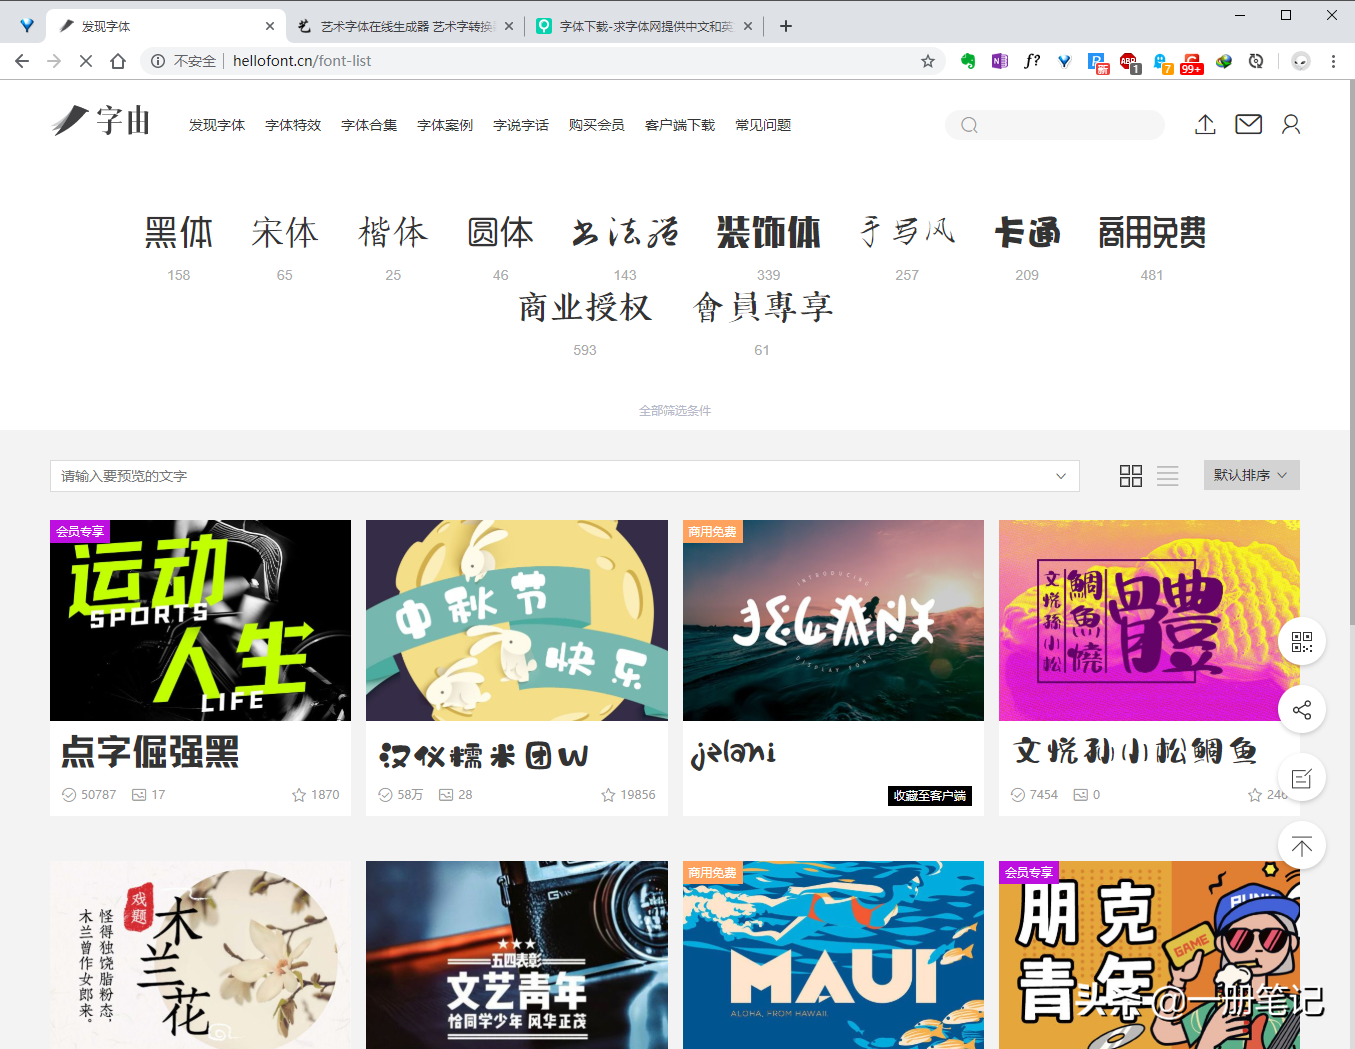Image resolution: width=1355 pixels, height=1049 pixels.
Task: Click the upload icon in header
Action: tap(1205, 124)
